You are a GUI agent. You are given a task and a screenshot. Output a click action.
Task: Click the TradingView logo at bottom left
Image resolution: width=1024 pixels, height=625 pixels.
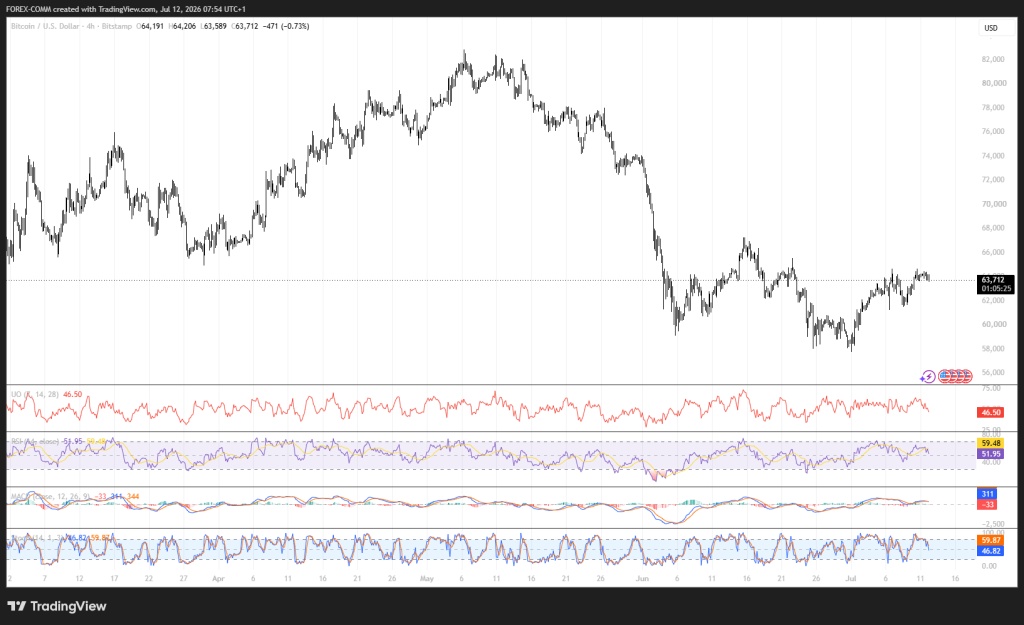57,606
